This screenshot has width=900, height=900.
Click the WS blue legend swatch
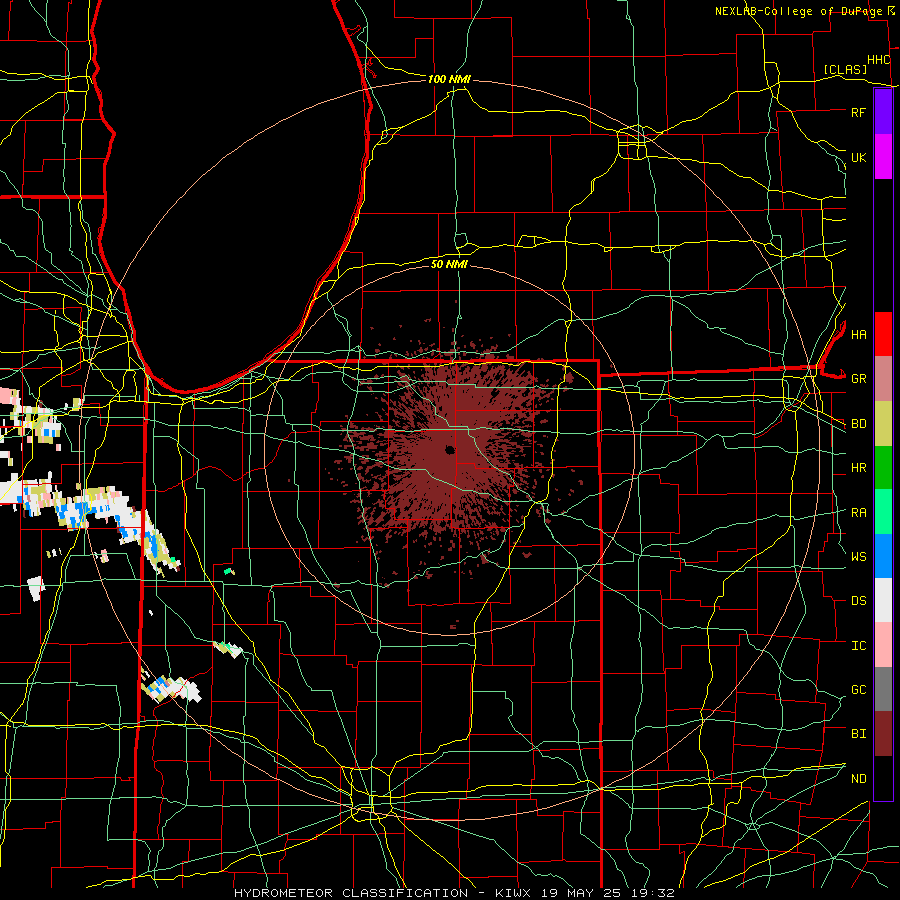click(883, 556)
